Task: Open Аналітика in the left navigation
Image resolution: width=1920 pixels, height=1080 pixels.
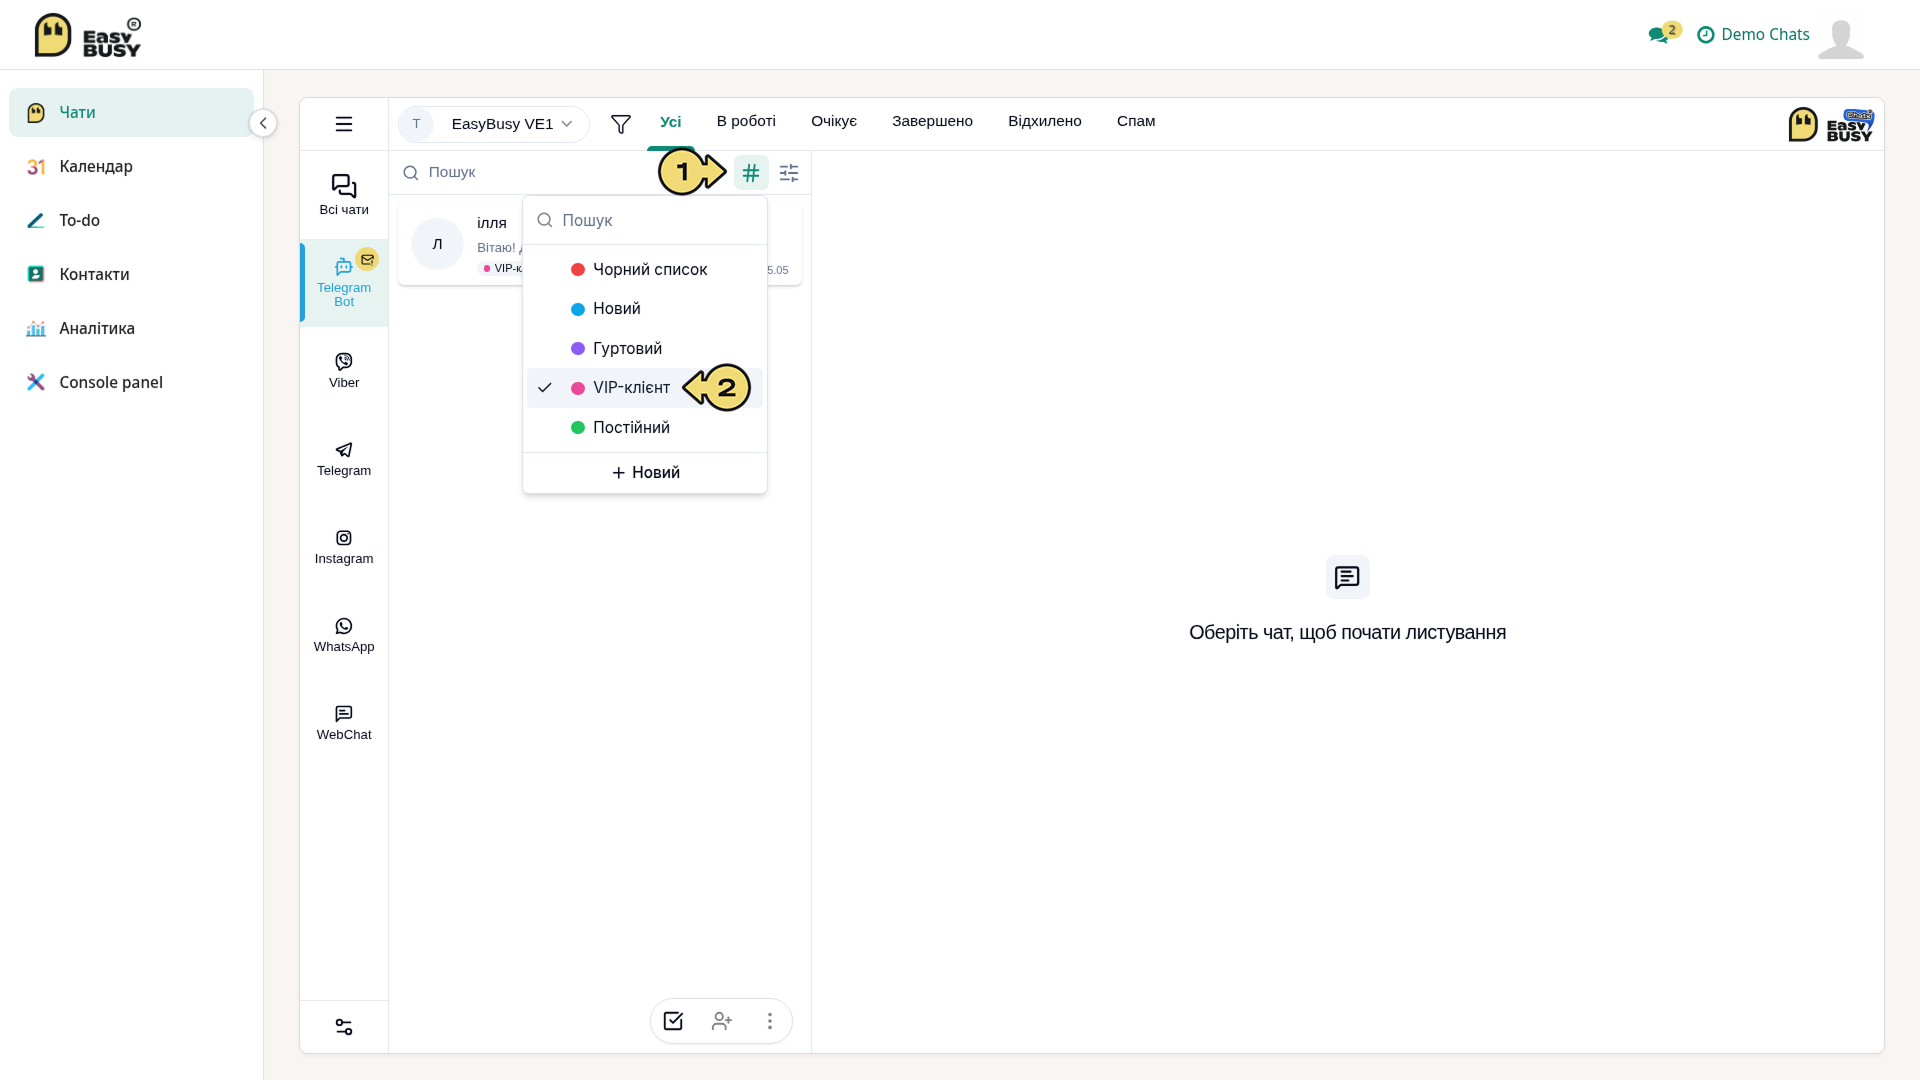Action: (131, 328)
